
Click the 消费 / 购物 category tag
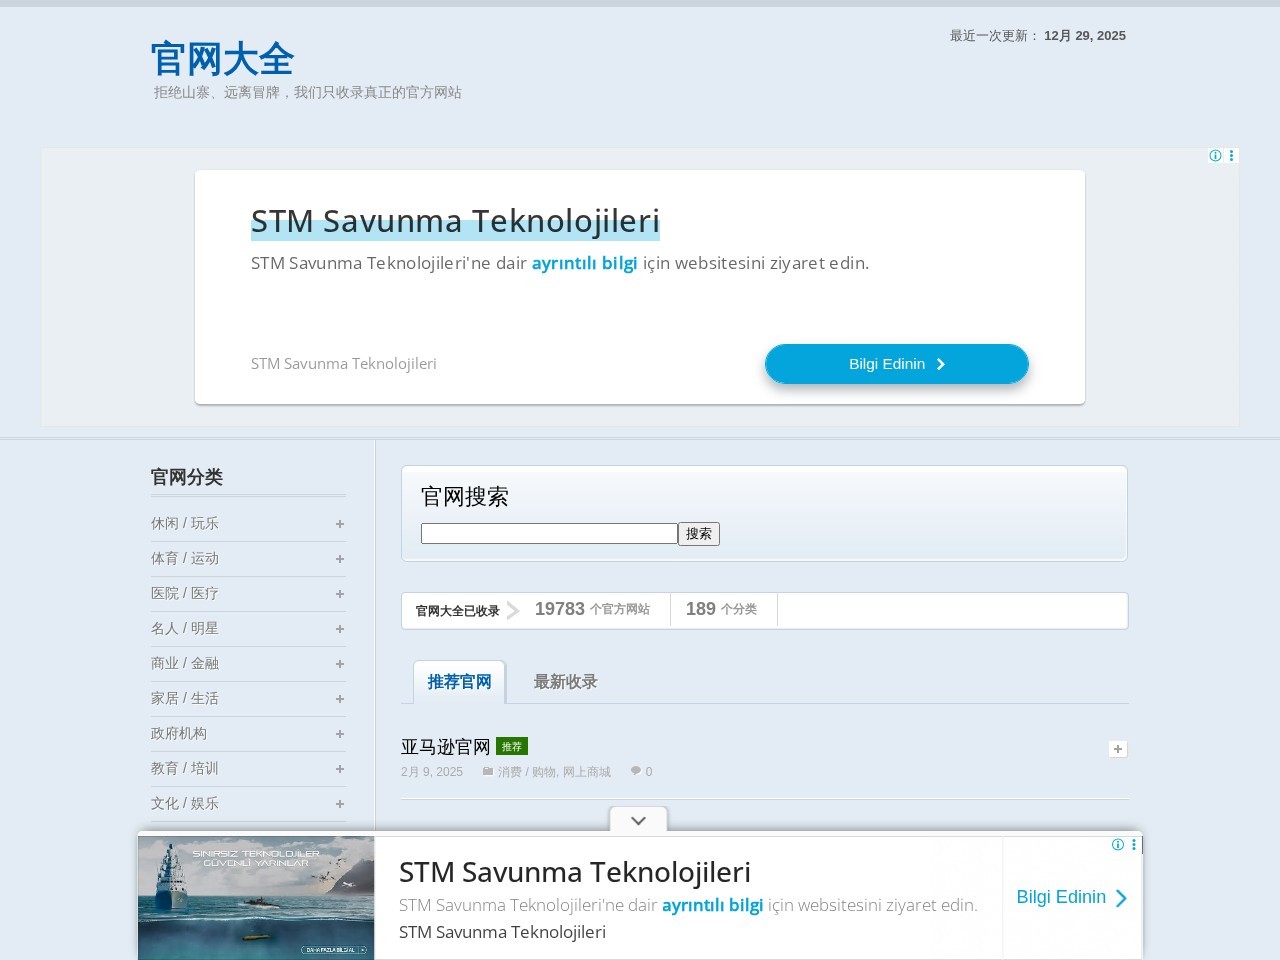click(x=526, y=772)
